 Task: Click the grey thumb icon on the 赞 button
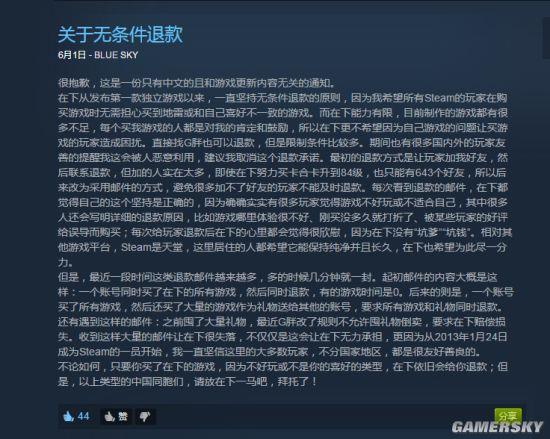110,417
